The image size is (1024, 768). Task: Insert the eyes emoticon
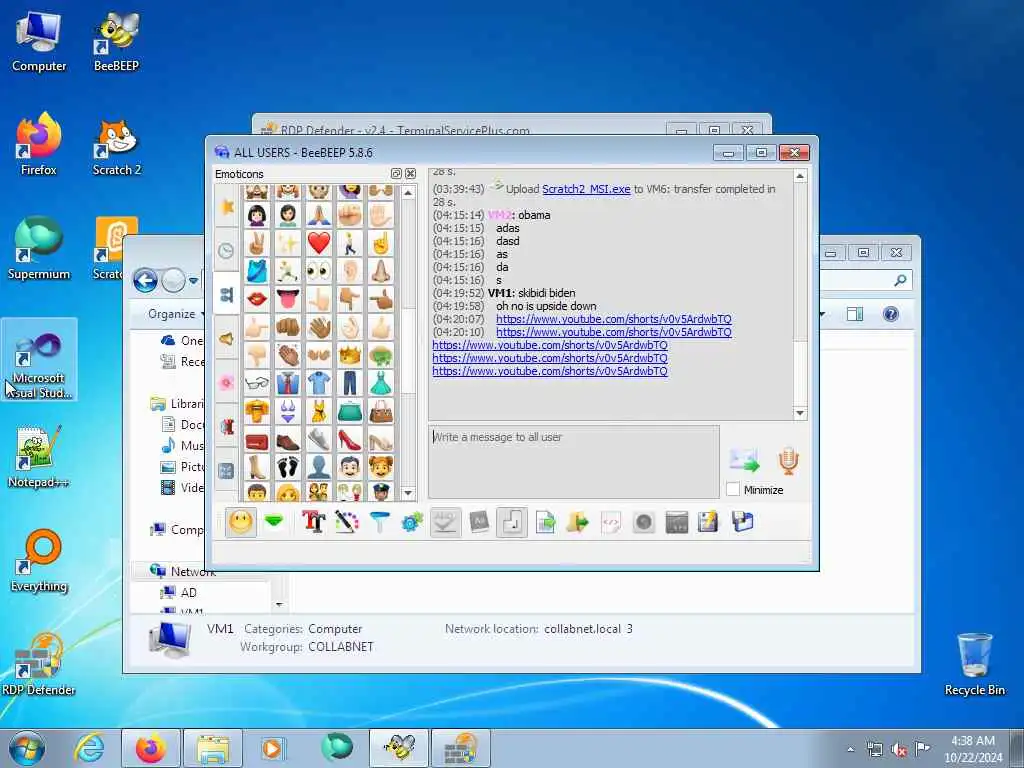(x=319, y=270)
